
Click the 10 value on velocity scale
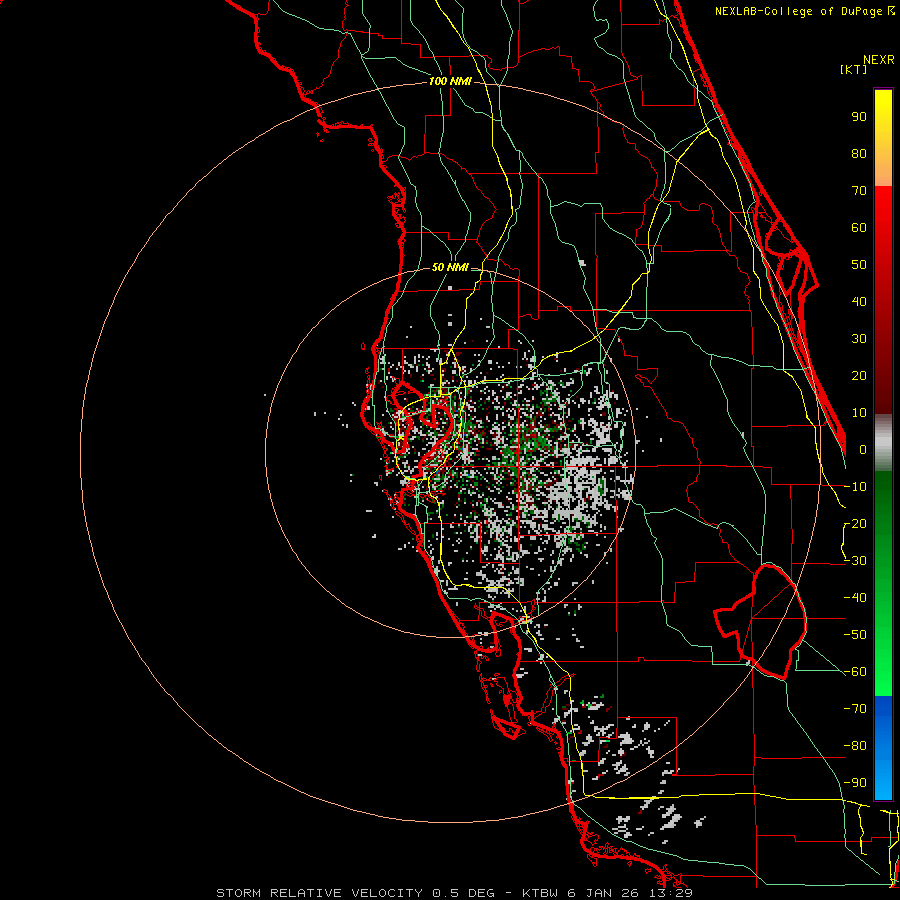pos(859,413)
